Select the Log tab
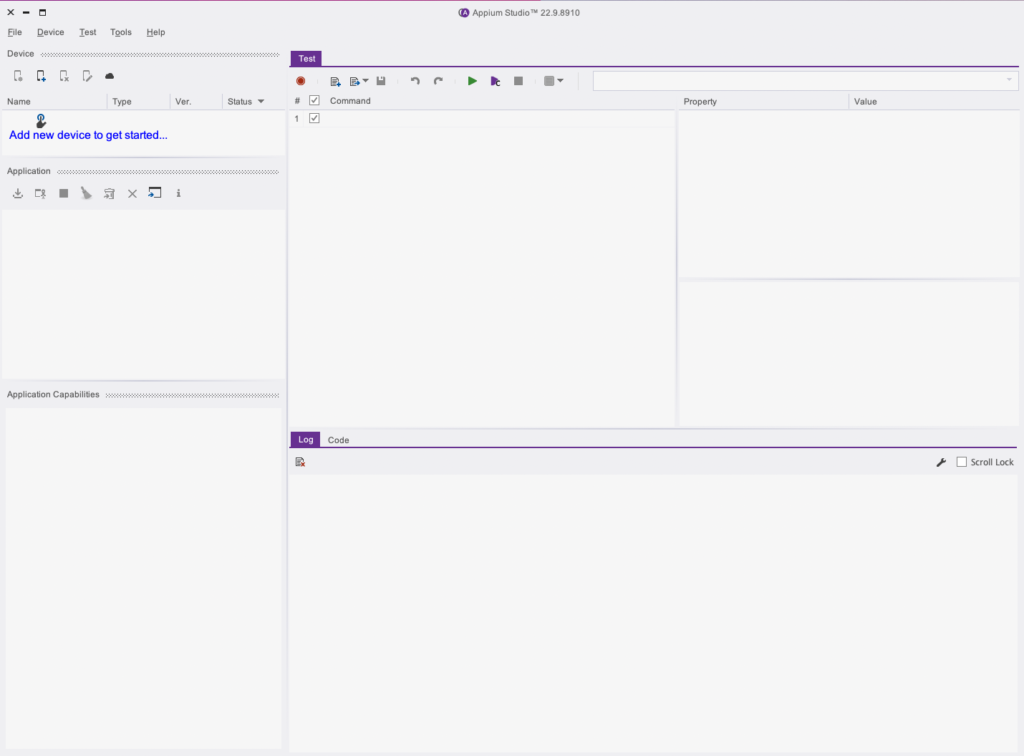1024x756 pixels. tap(306, 439)
